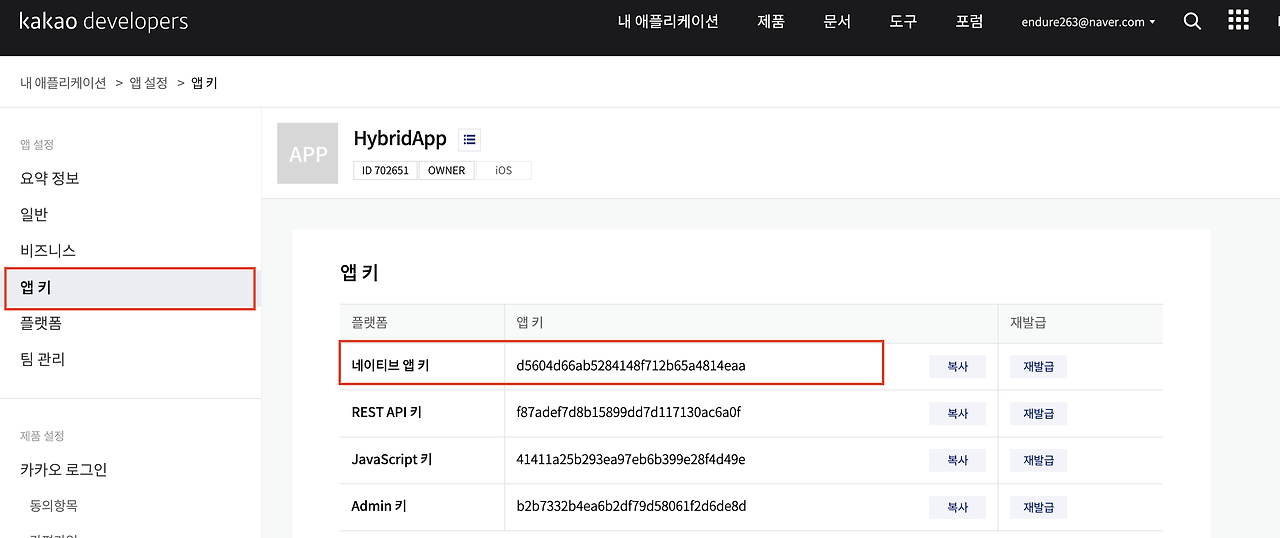Select 요약 정보 in the sidebar
This screenshot has width=1280, height=538.
[50, 178]
